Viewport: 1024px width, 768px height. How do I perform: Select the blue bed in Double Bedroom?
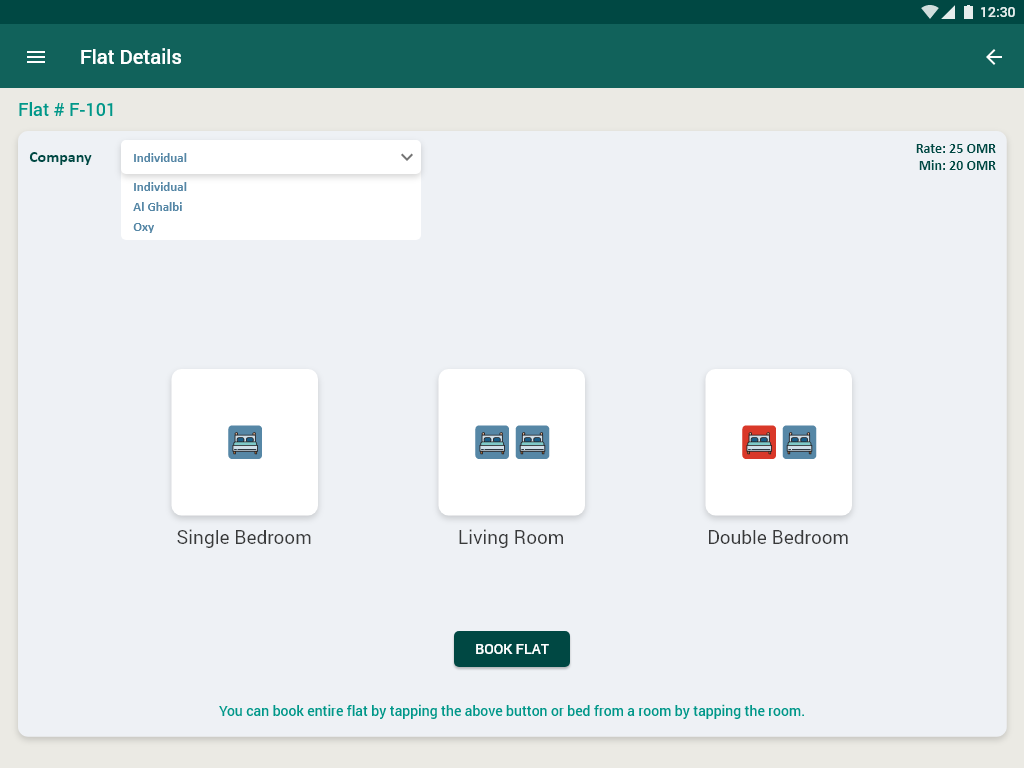coord(799,442)
